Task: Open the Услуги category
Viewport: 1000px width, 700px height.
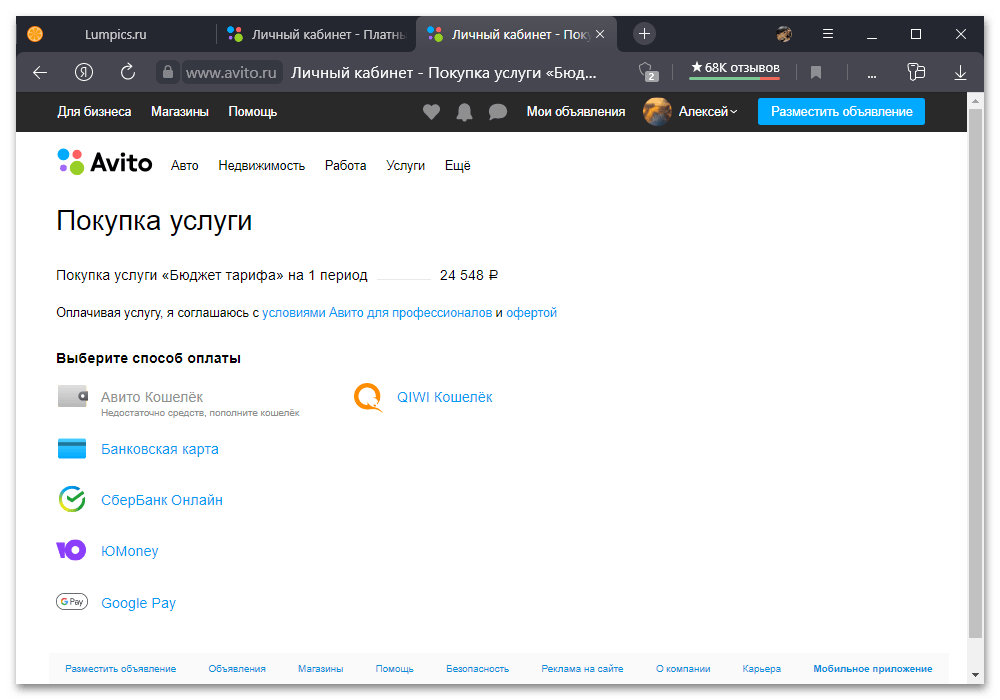Action: [405, 166]
